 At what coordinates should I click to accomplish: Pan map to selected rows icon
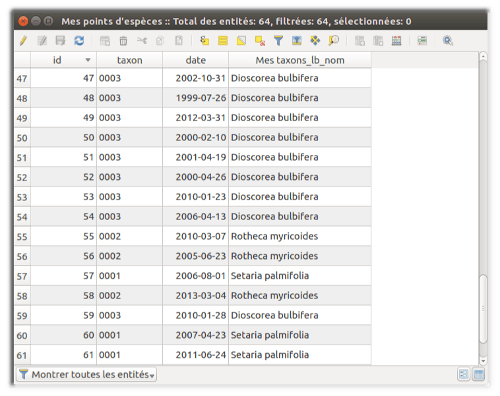pyautogui.click(x=315, y=41)
